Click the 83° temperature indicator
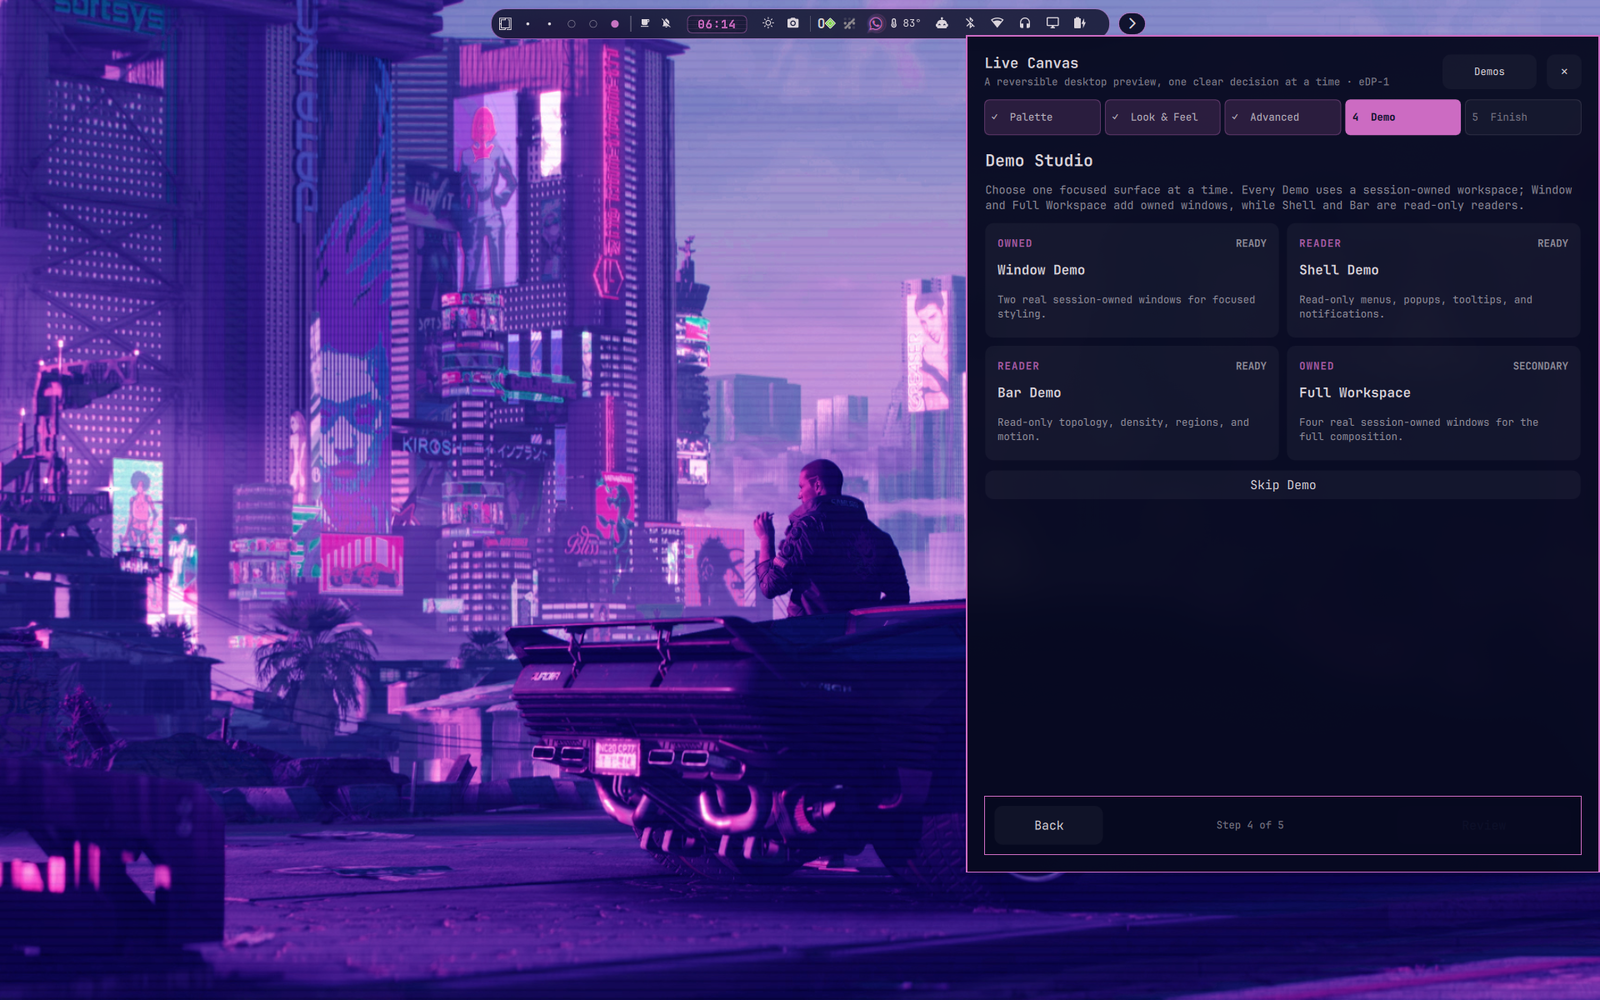1600x1000 pixels. [x=906, y=23]
